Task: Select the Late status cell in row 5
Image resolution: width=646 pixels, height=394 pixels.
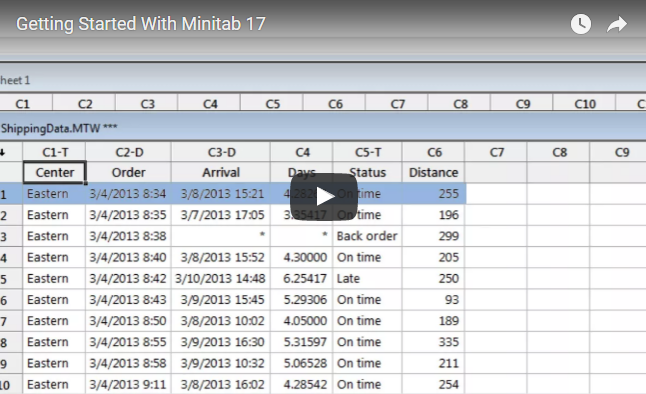Action: click(x=367, y=279)
